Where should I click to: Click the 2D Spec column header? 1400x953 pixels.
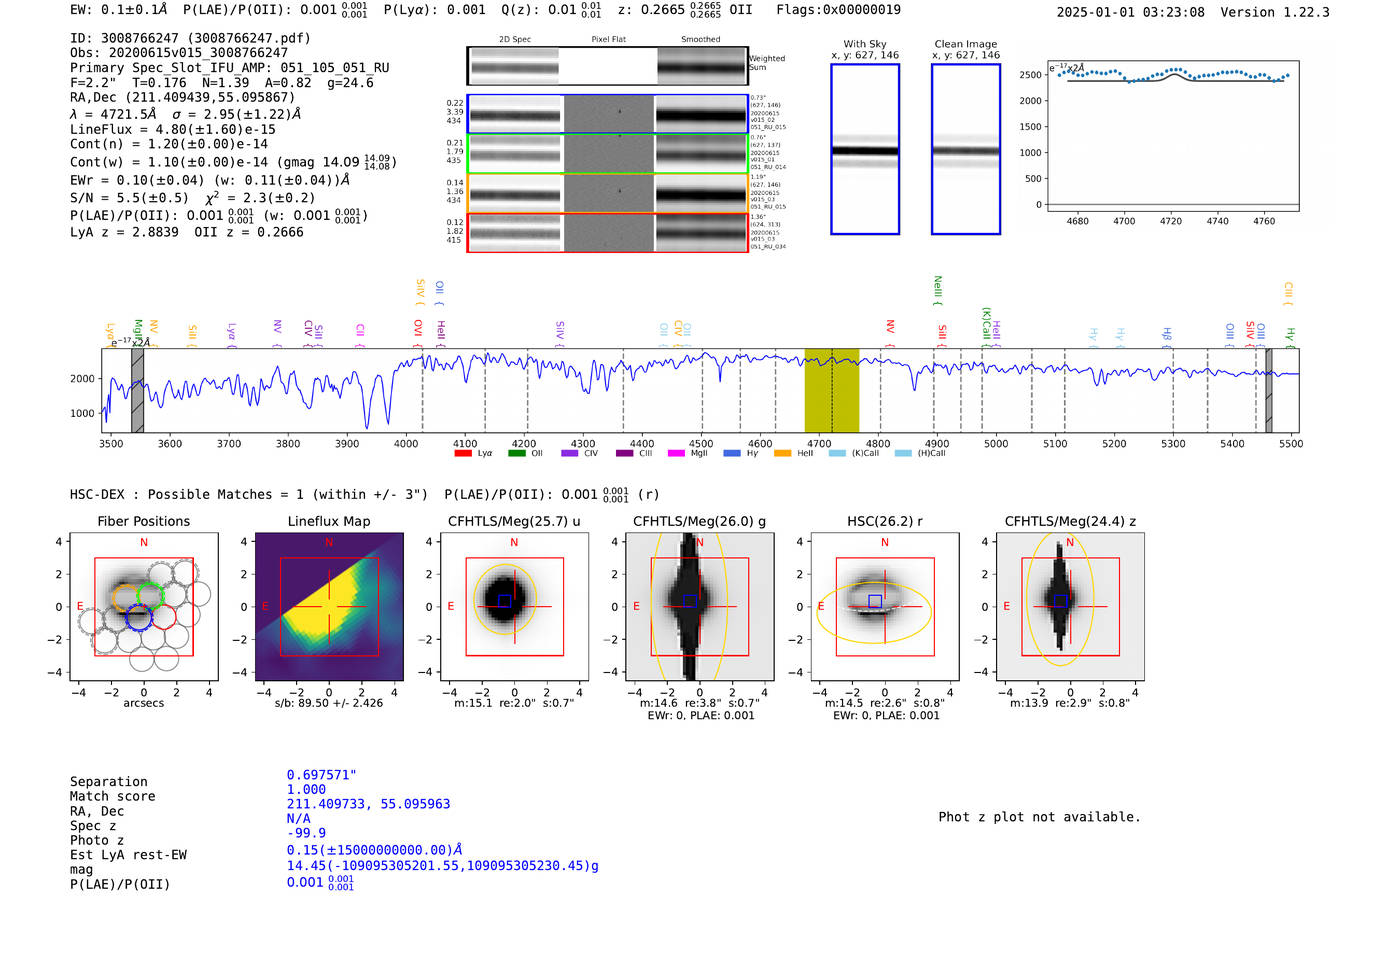click(515, 40)
